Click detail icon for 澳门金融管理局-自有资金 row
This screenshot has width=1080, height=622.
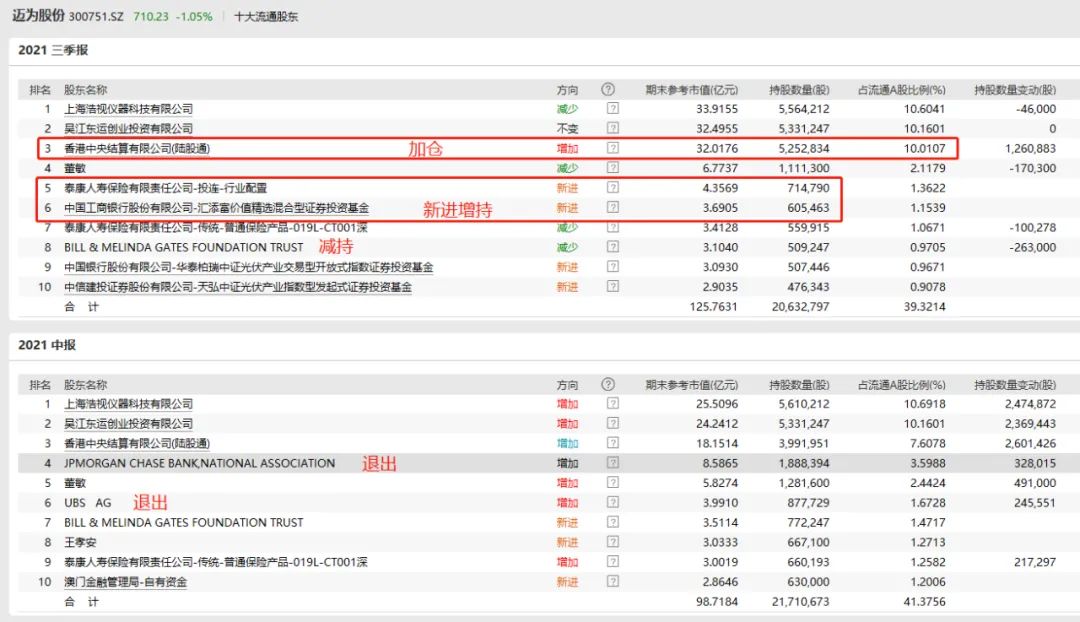[x=613, y=582]
